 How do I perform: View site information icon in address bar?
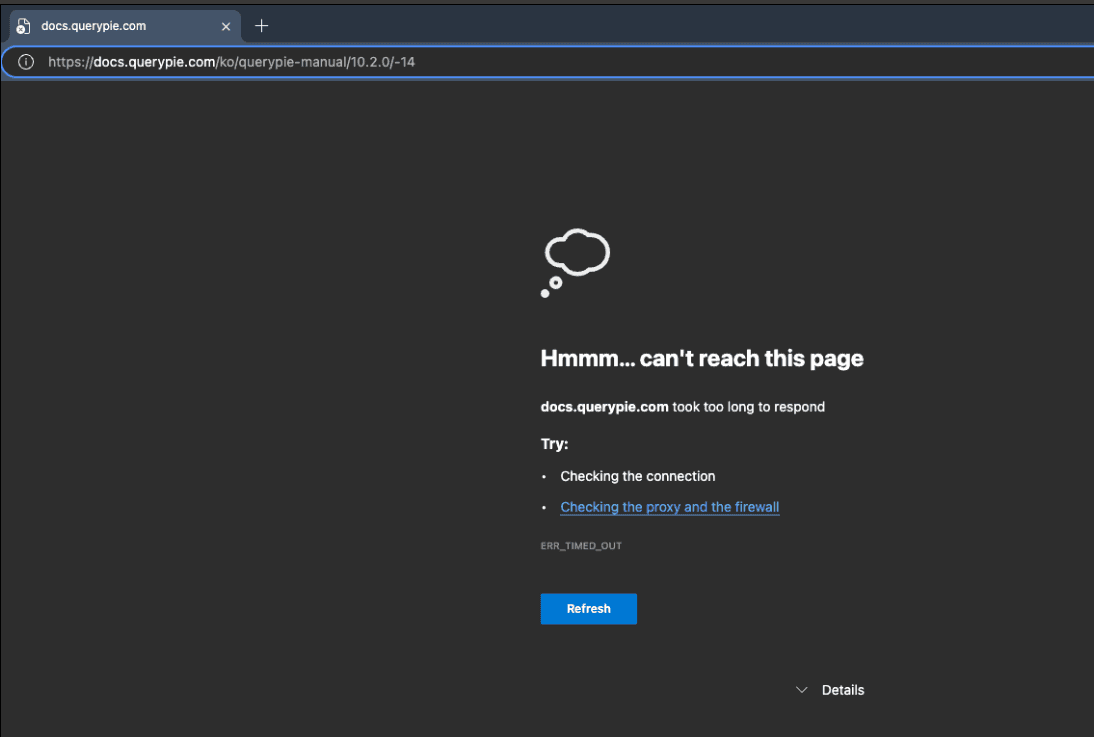pyautogui.click(x=26, y=62)
